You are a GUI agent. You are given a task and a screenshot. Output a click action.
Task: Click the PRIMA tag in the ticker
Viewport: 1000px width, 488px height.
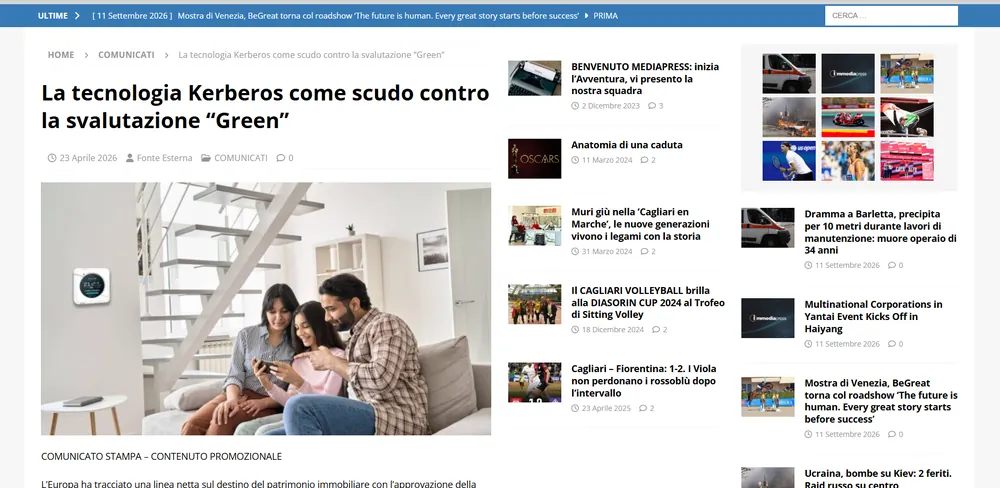(x=605, y=16)
